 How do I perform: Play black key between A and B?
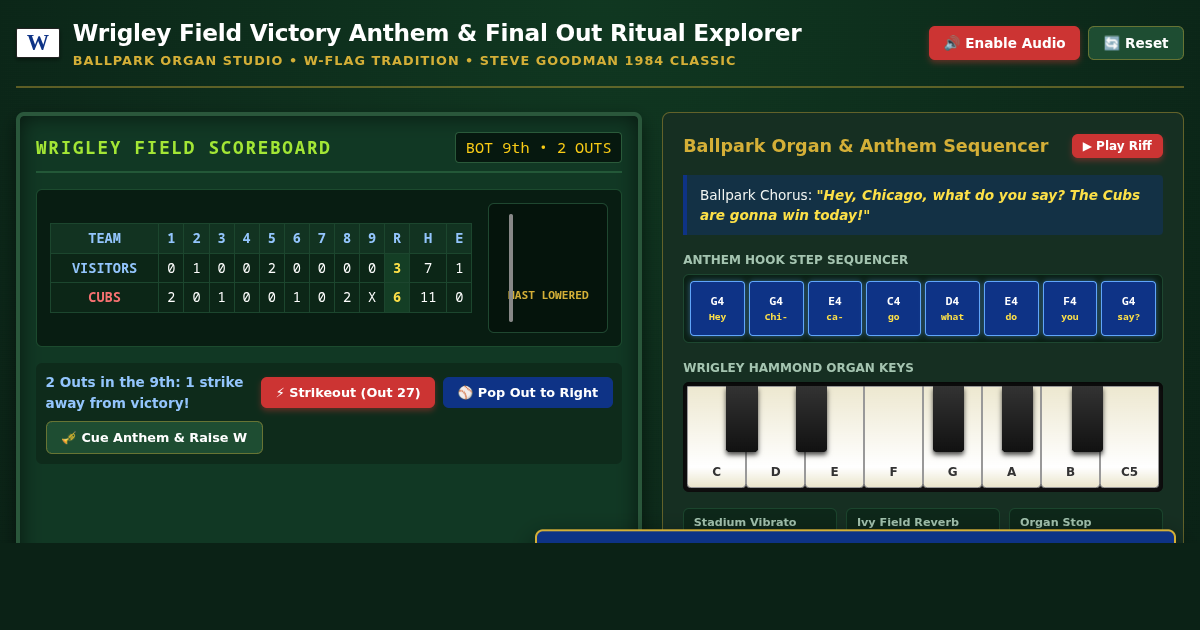[1087, 418]
